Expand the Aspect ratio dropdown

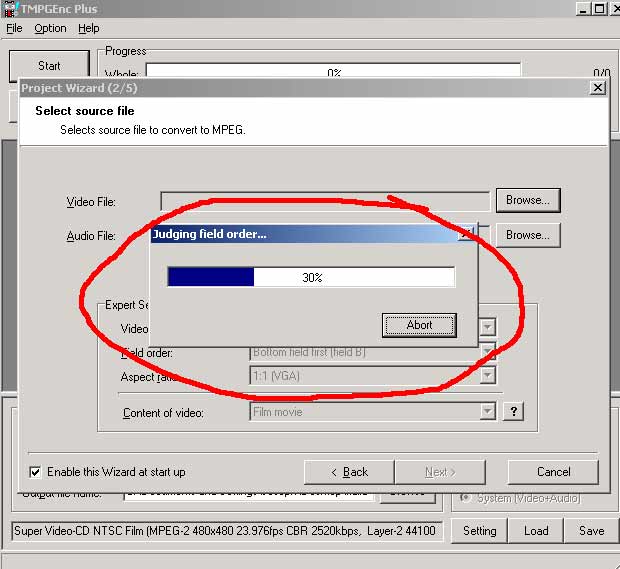pyautogui.click(x=488, y=375)
